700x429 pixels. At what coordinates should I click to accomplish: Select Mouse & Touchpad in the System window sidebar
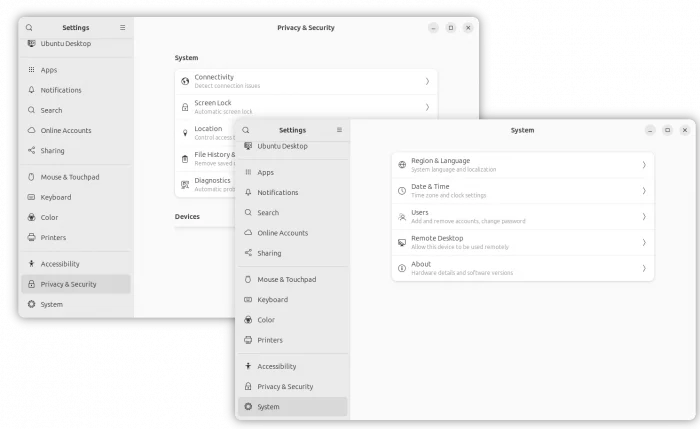tap(286, 280)
